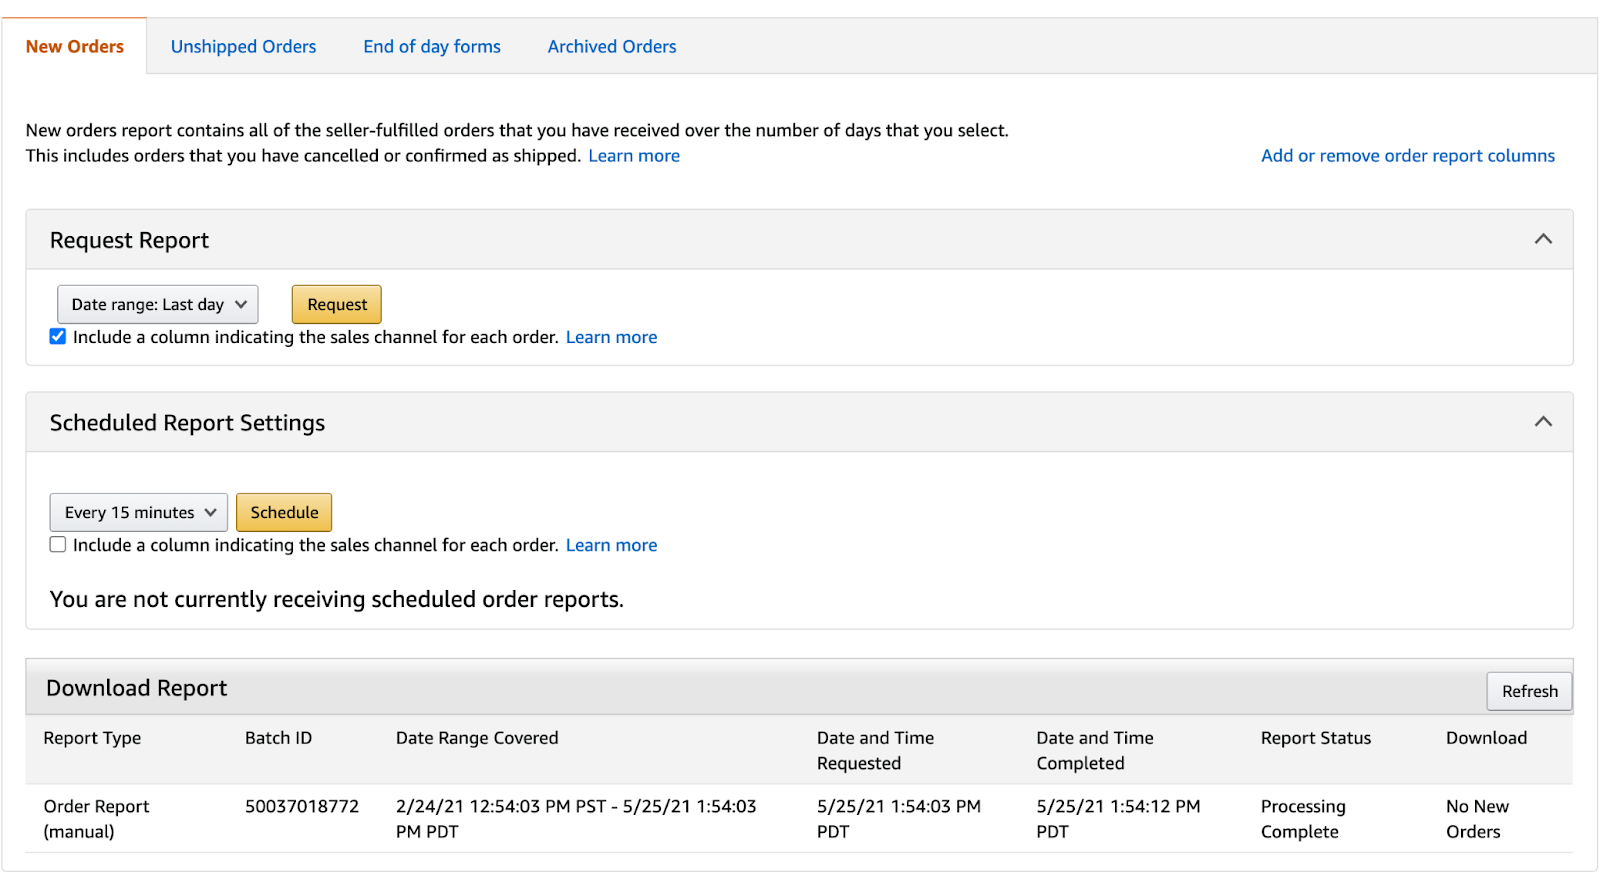Refresh the Download Report list

(x=1529, y=691)
